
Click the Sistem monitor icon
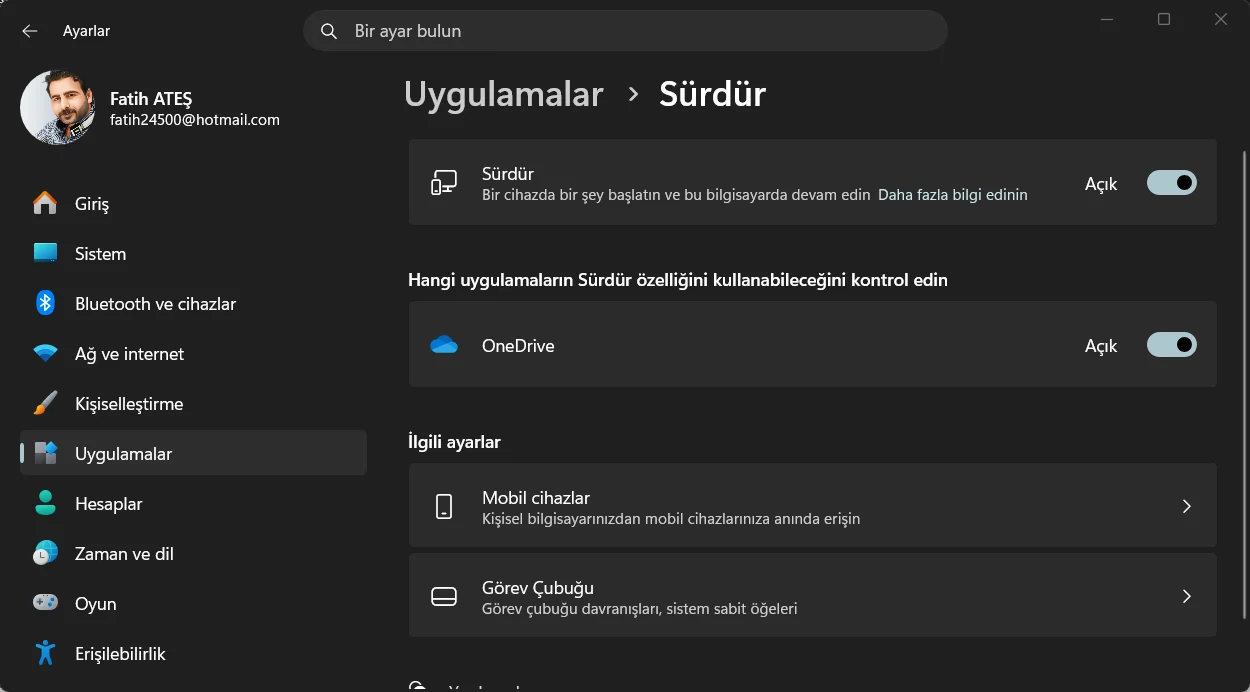45,253
